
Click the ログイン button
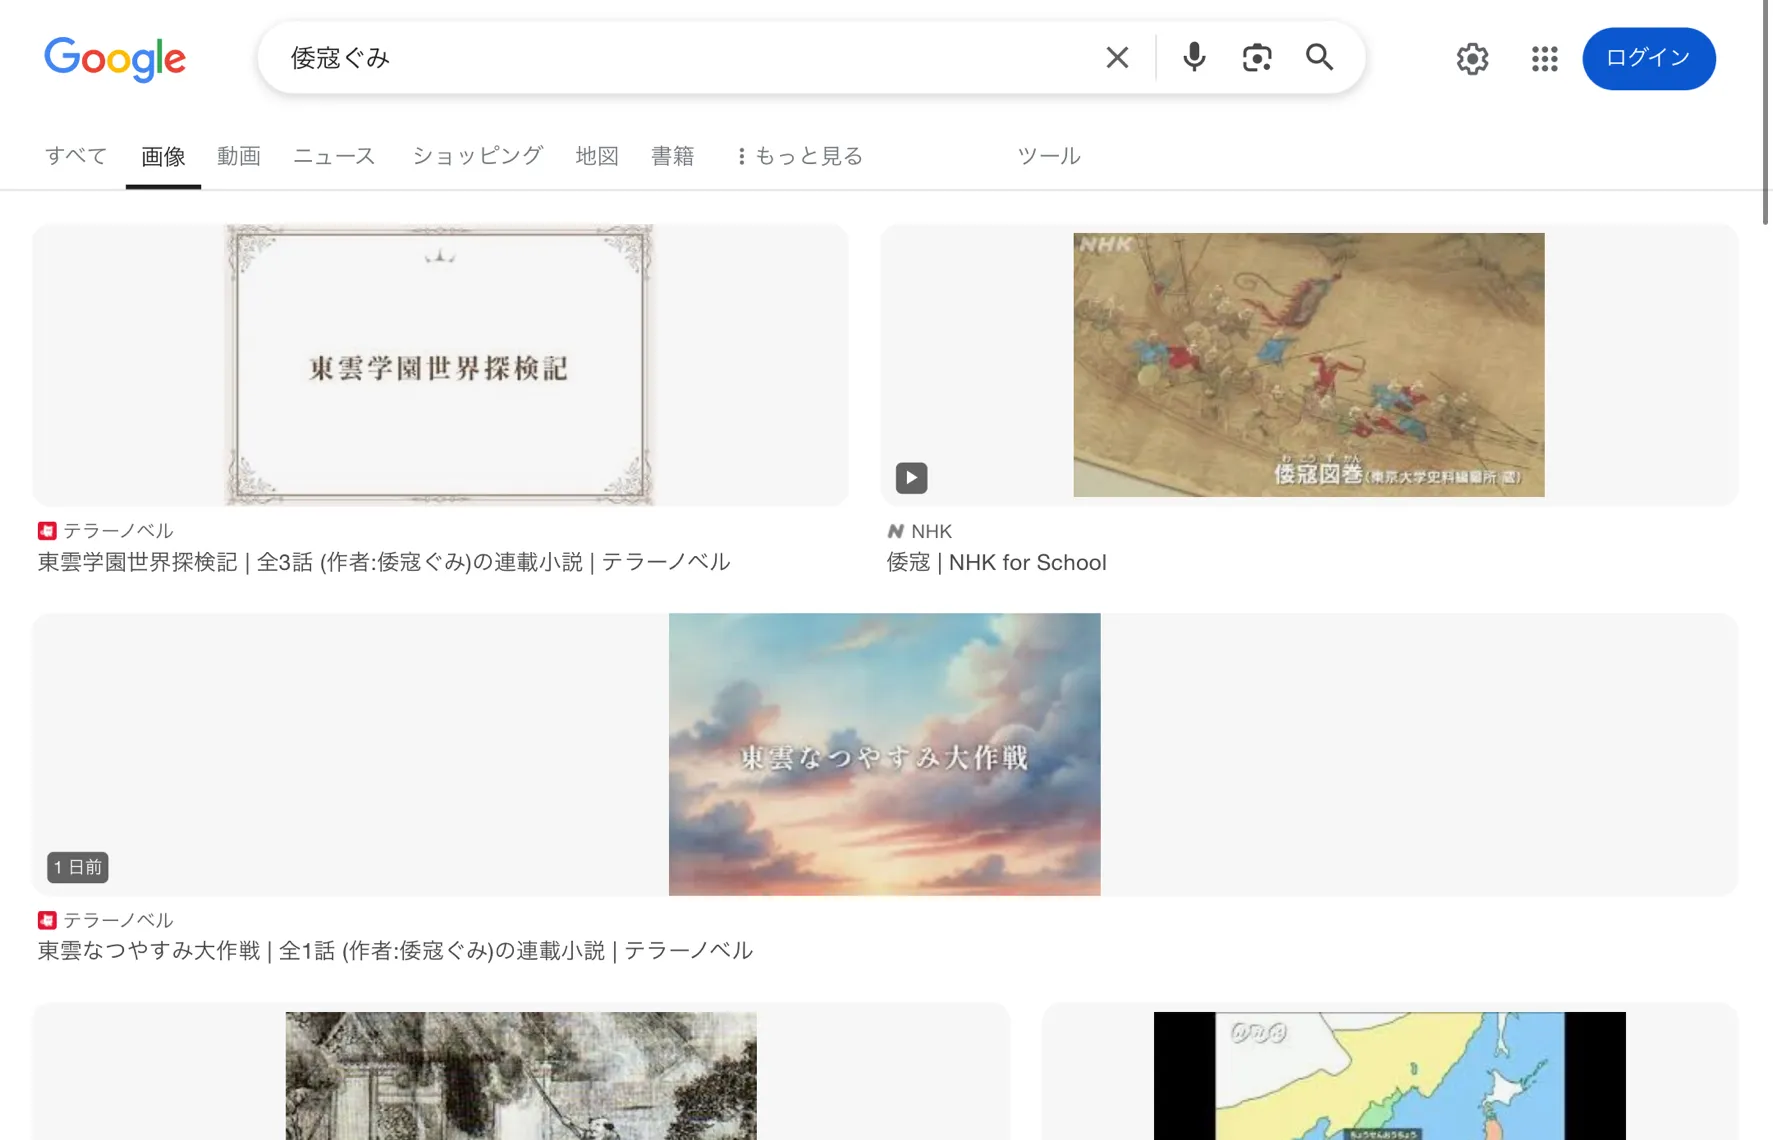1649,59
